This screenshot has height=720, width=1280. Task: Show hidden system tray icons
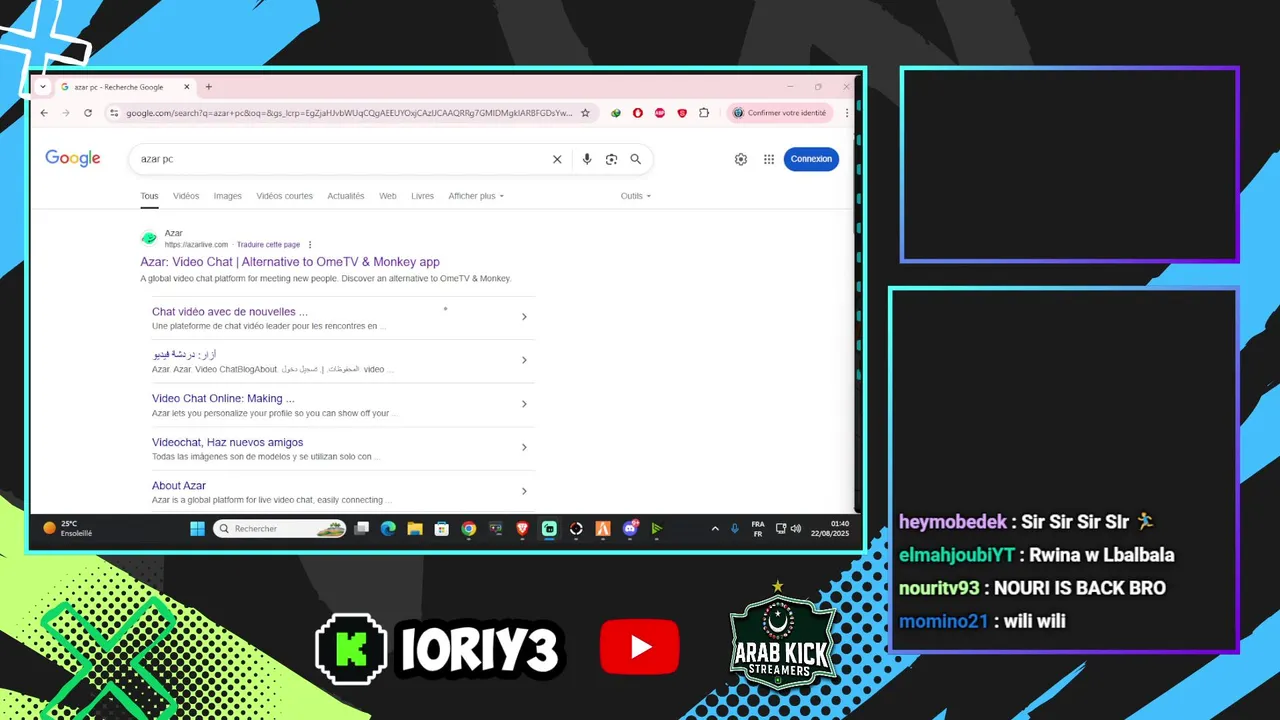pyautogui.click(x=715, y=528)
